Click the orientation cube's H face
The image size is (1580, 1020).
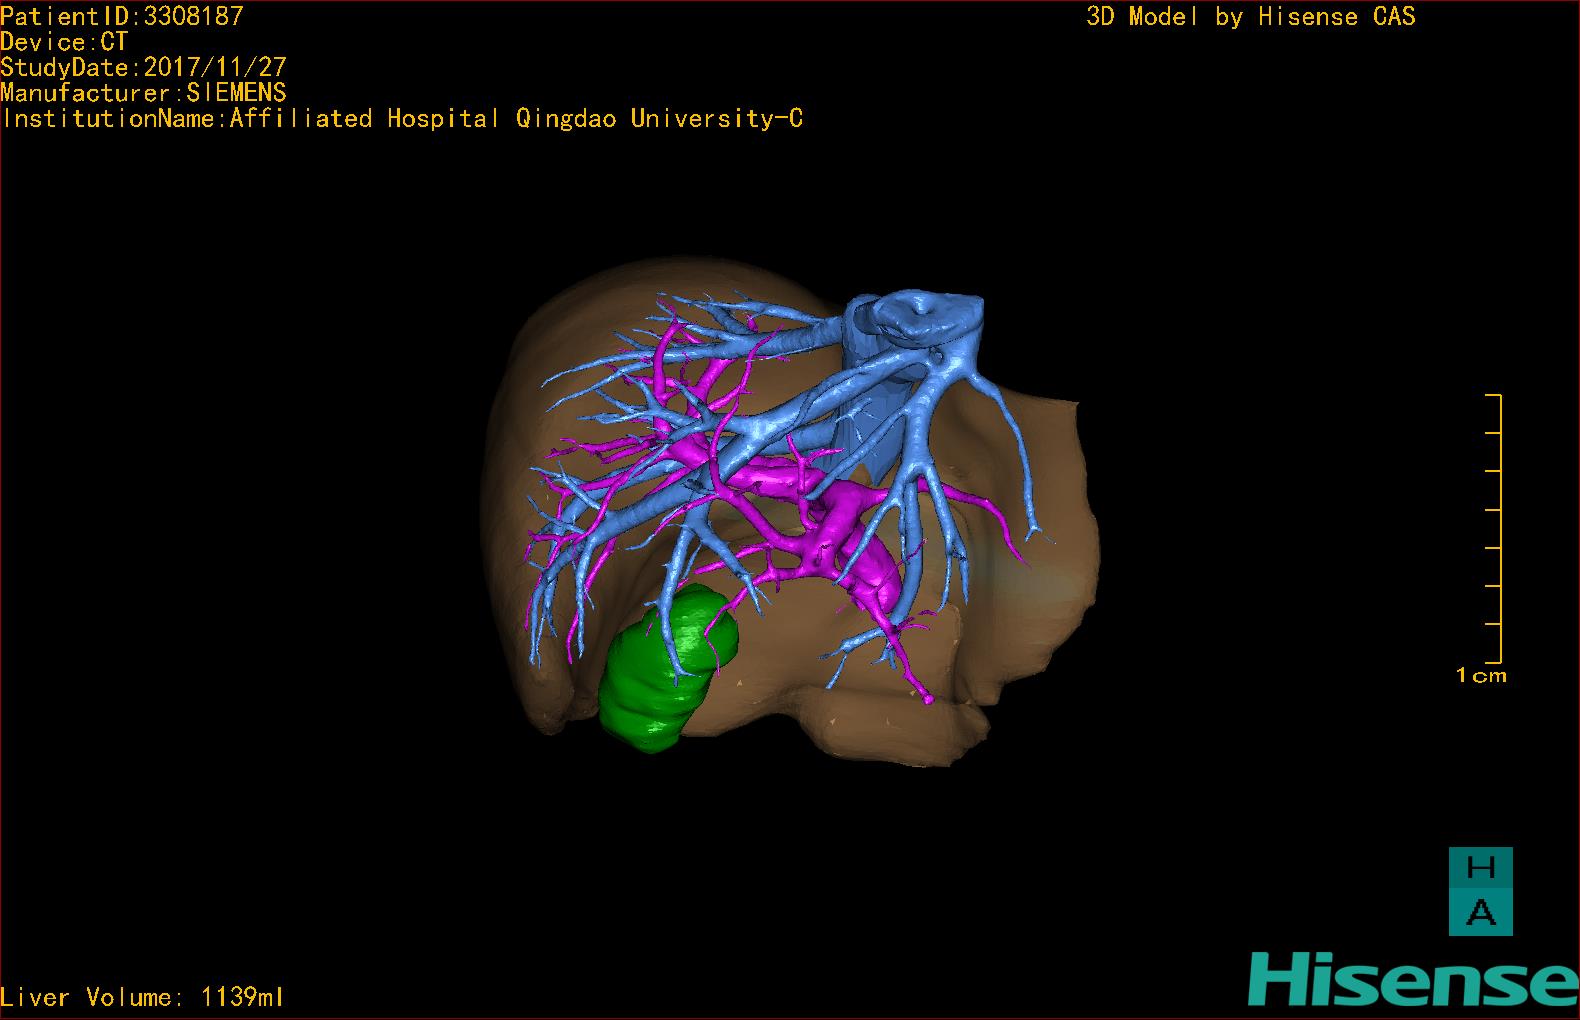[x=1480, y=869]
